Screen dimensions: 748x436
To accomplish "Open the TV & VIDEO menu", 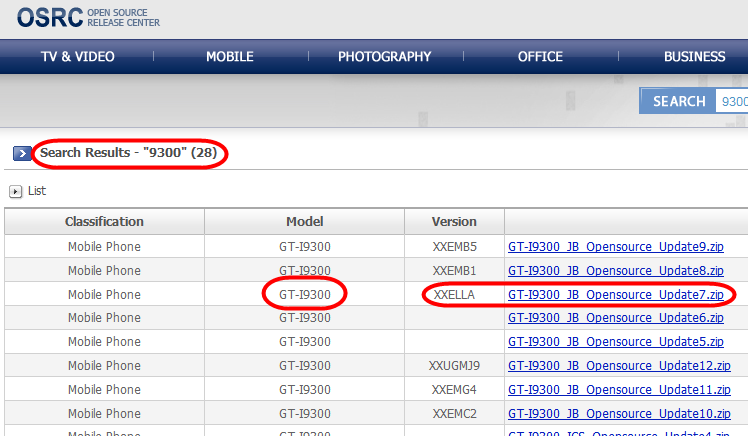I will [78, 57].
